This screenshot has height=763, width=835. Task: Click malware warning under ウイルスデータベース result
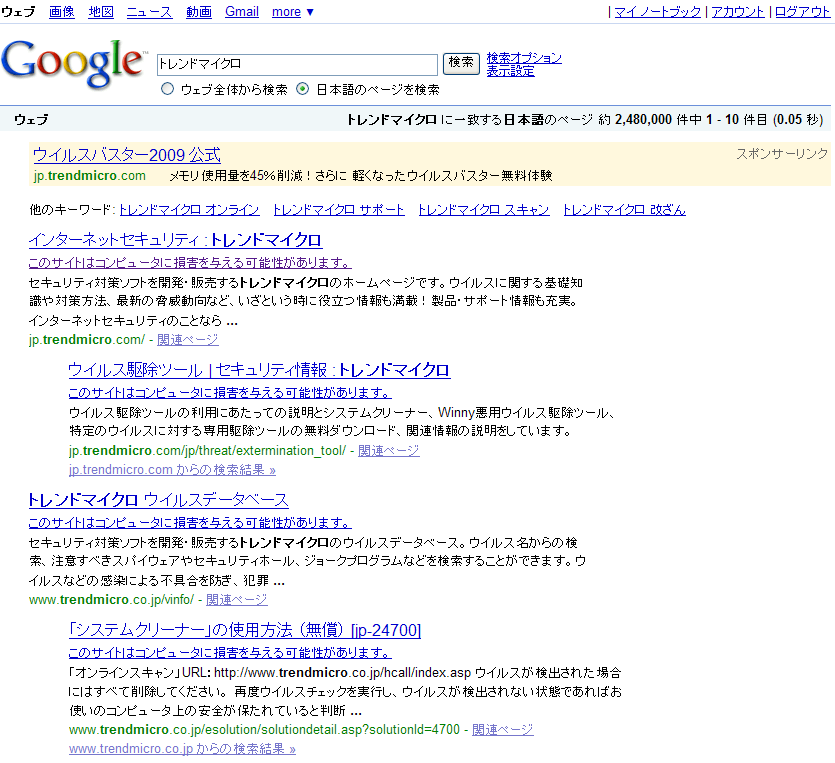(190, 522)
